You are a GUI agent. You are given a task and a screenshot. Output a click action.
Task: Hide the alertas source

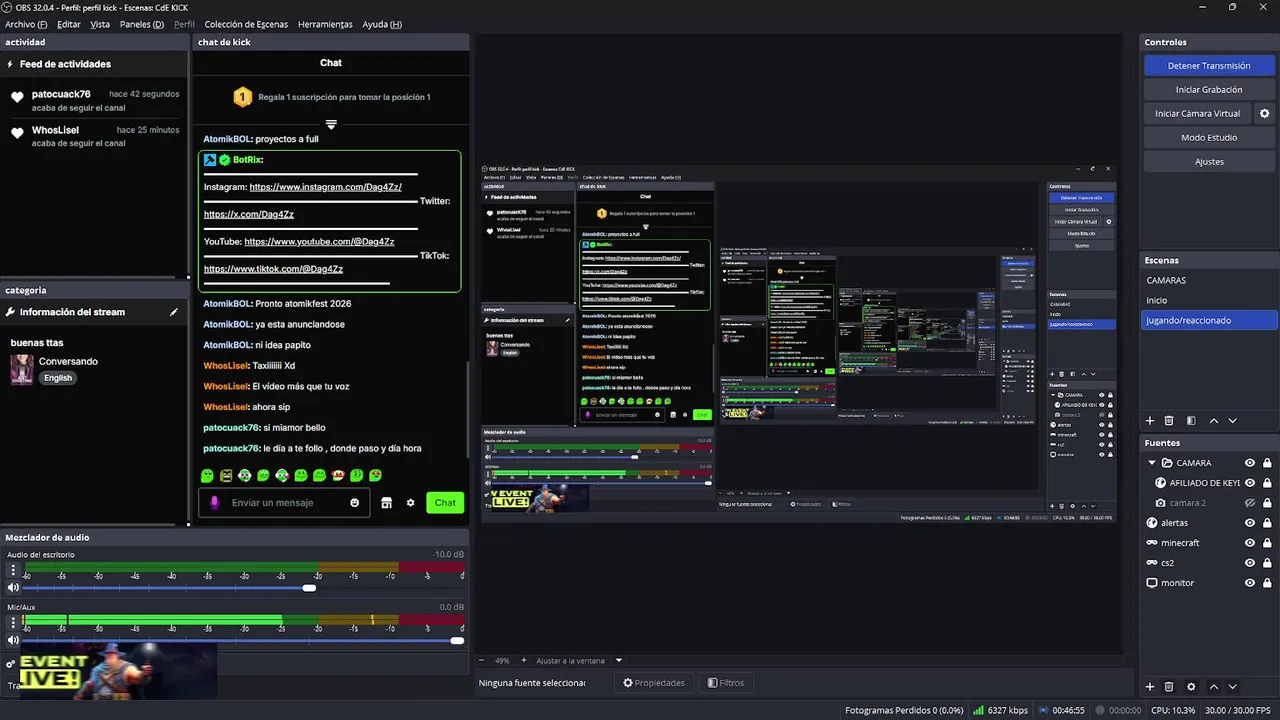(1249, 523)
